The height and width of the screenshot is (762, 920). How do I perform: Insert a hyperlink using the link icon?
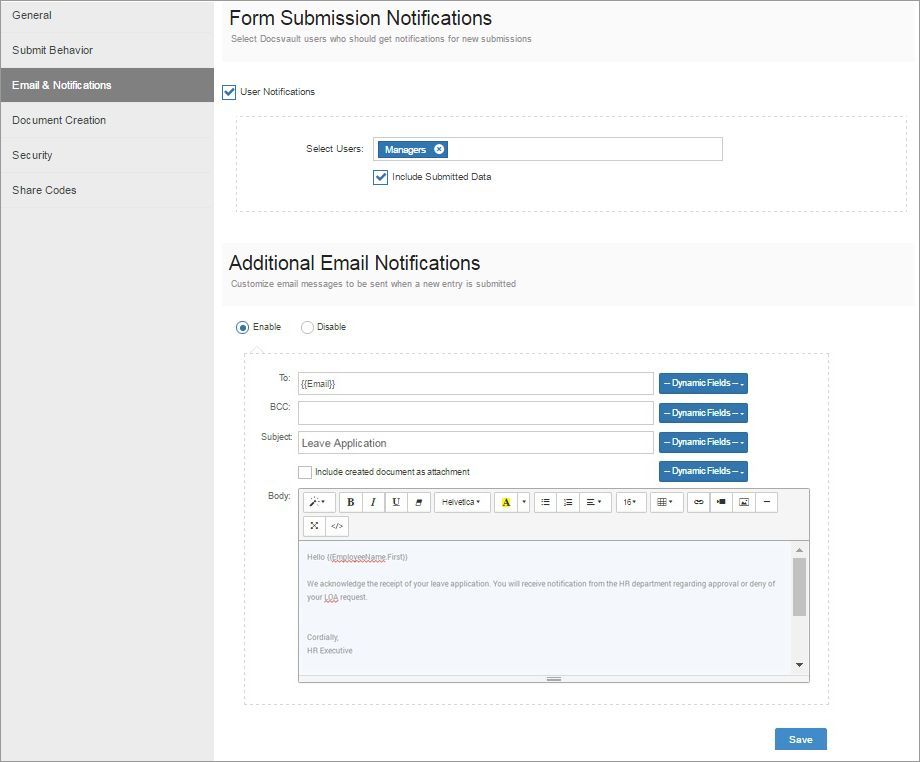coord(699,502)
